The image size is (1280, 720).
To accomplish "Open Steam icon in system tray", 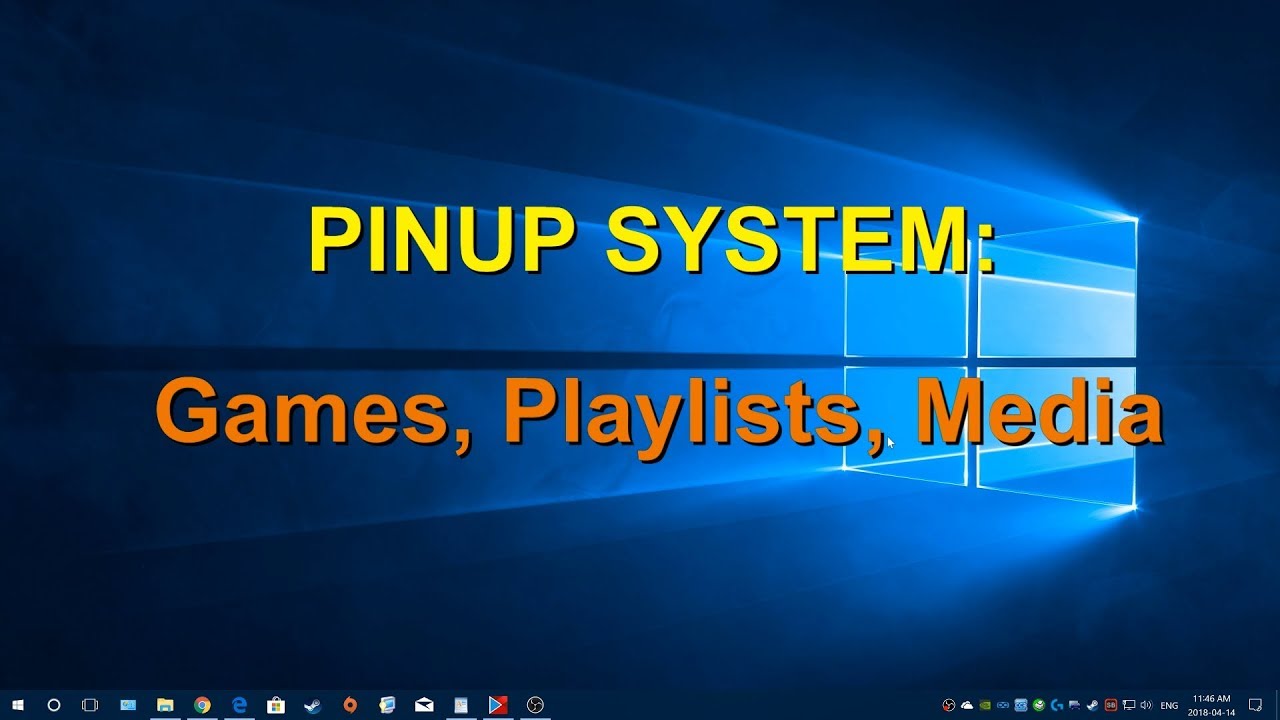I will (1093, 705).
